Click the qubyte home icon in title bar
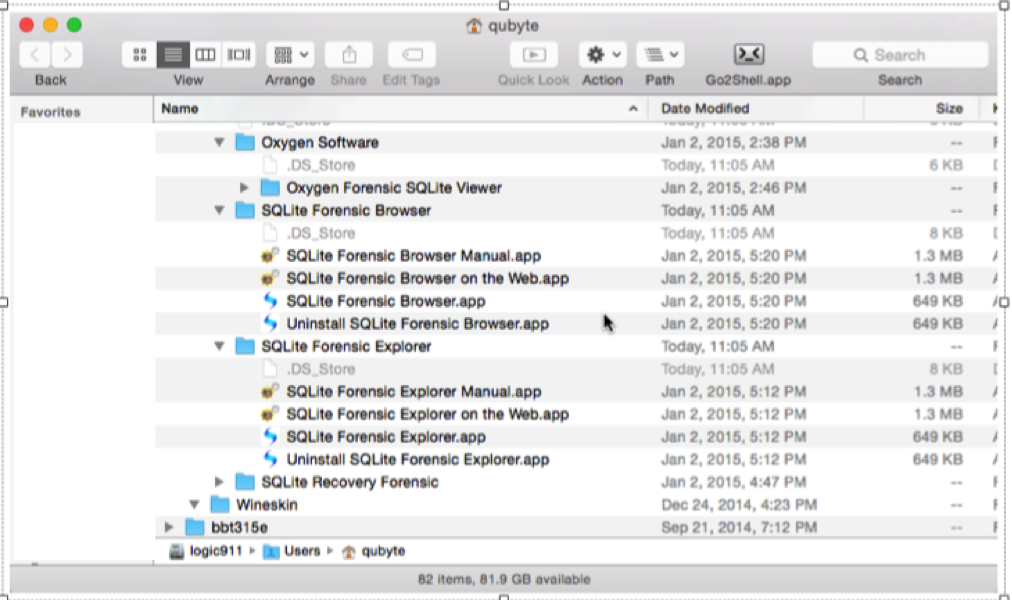 point(474,26)
